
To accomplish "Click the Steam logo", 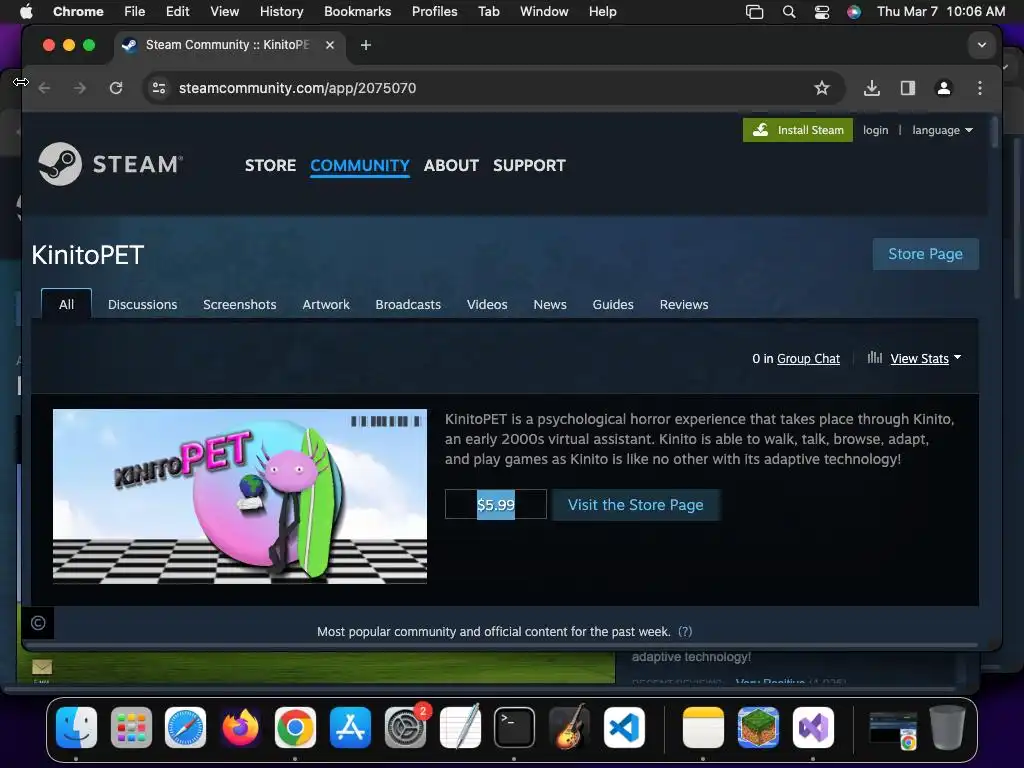I will pyautogui.click(x=110, y=164).
